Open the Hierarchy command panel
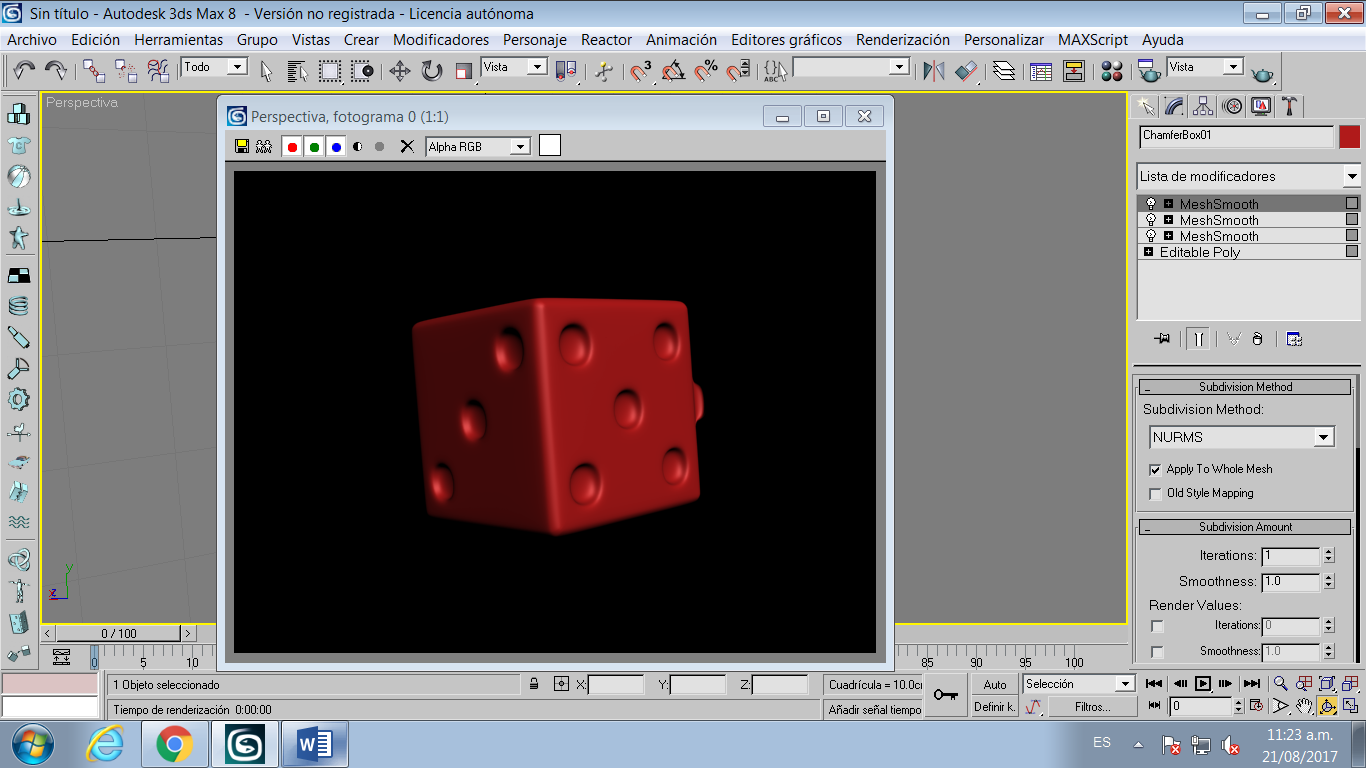Screen dimensions: 1366x768 (x=1203, y=106)
